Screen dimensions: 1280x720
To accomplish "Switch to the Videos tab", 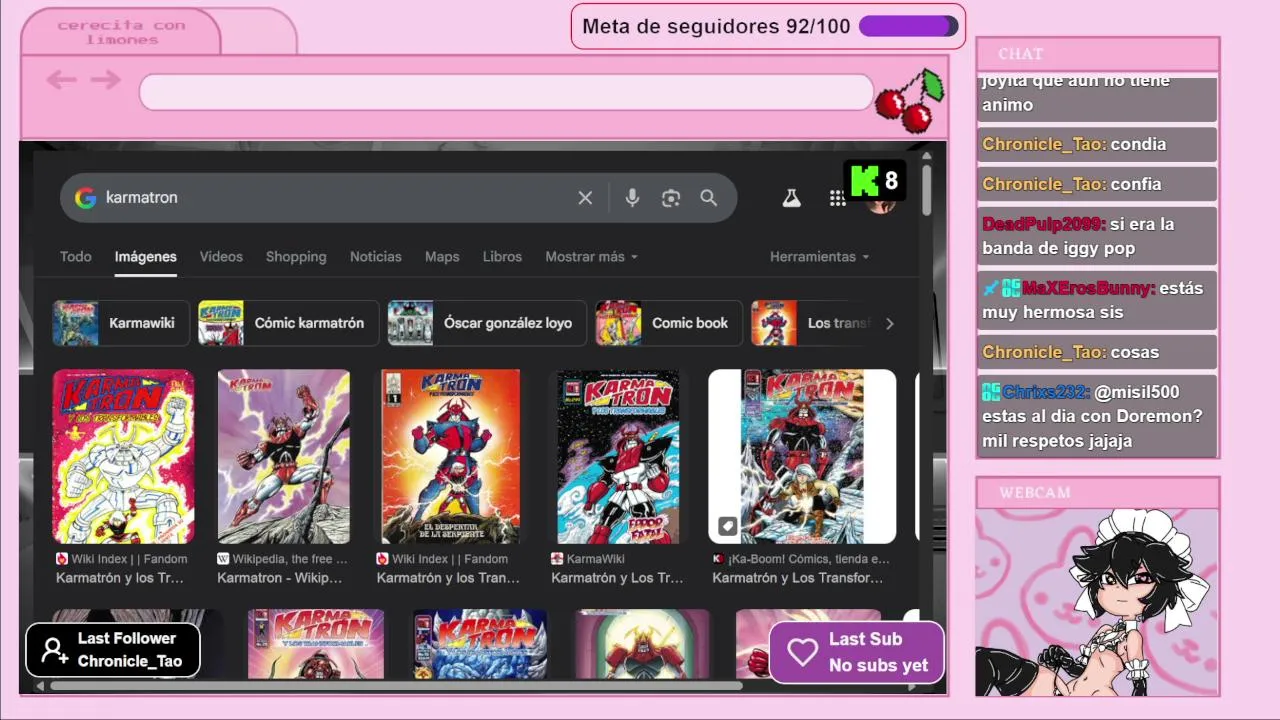I will coord(221,257).
